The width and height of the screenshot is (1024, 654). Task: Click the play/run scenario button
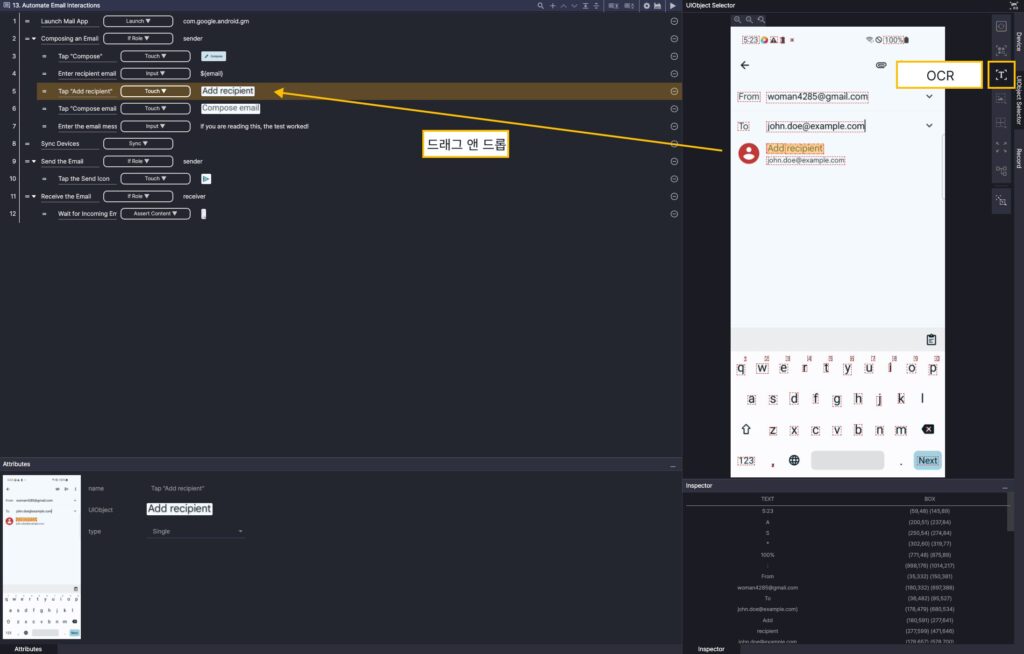point(672,6)
